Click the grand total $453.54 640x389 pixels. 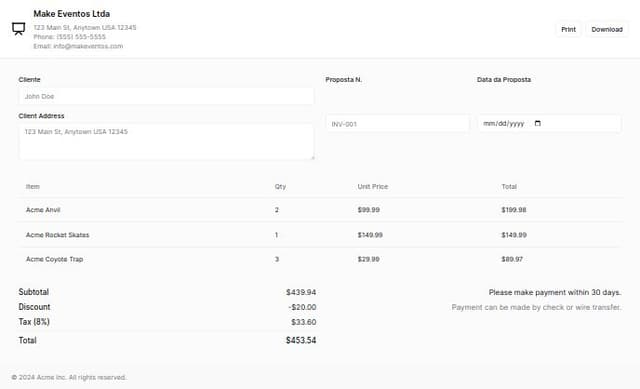301,340
